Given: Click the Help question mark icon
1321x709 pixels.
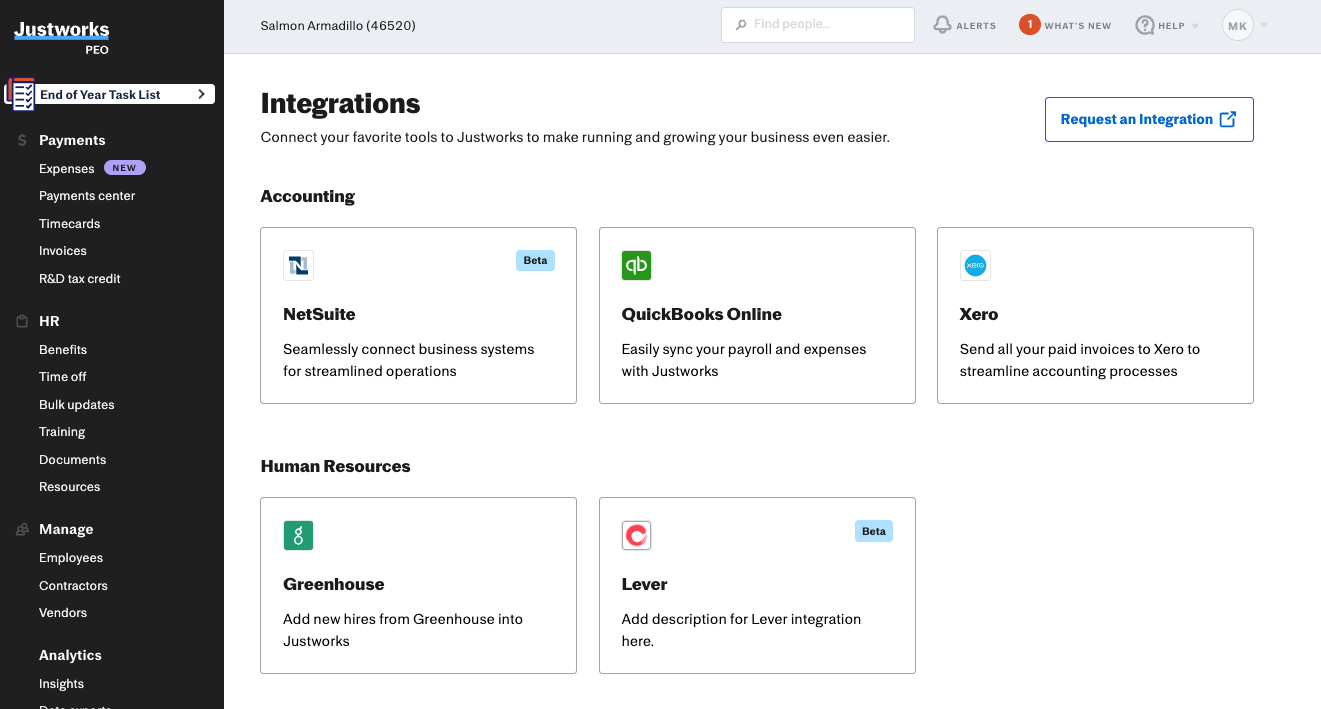Looking at the screenshot, I should 1145,25.
